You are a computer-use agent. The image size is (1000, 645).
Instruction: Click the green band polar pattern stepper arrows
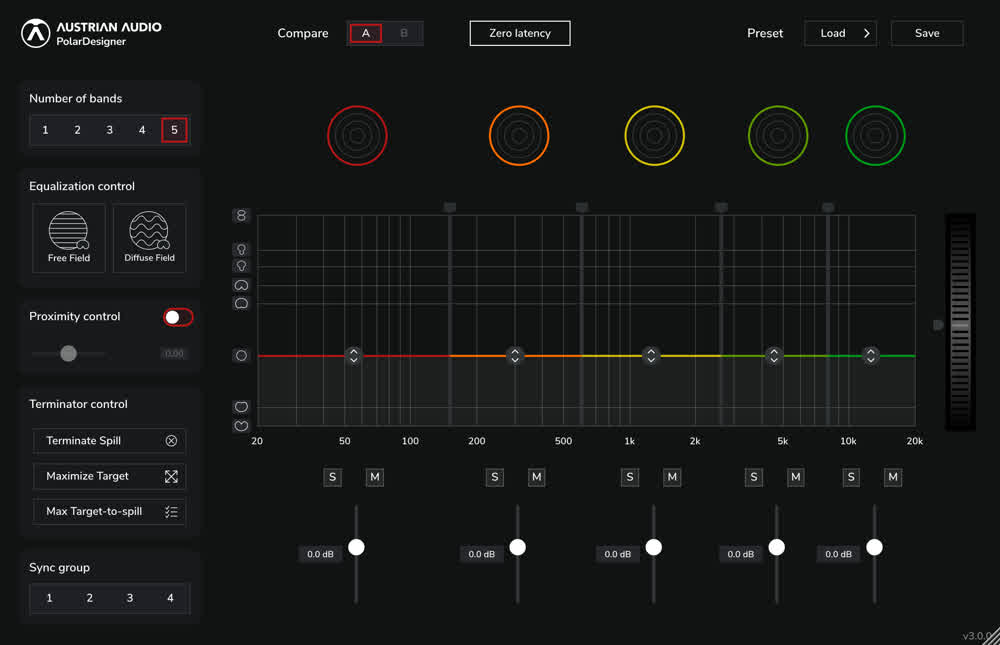pos(871,355)
